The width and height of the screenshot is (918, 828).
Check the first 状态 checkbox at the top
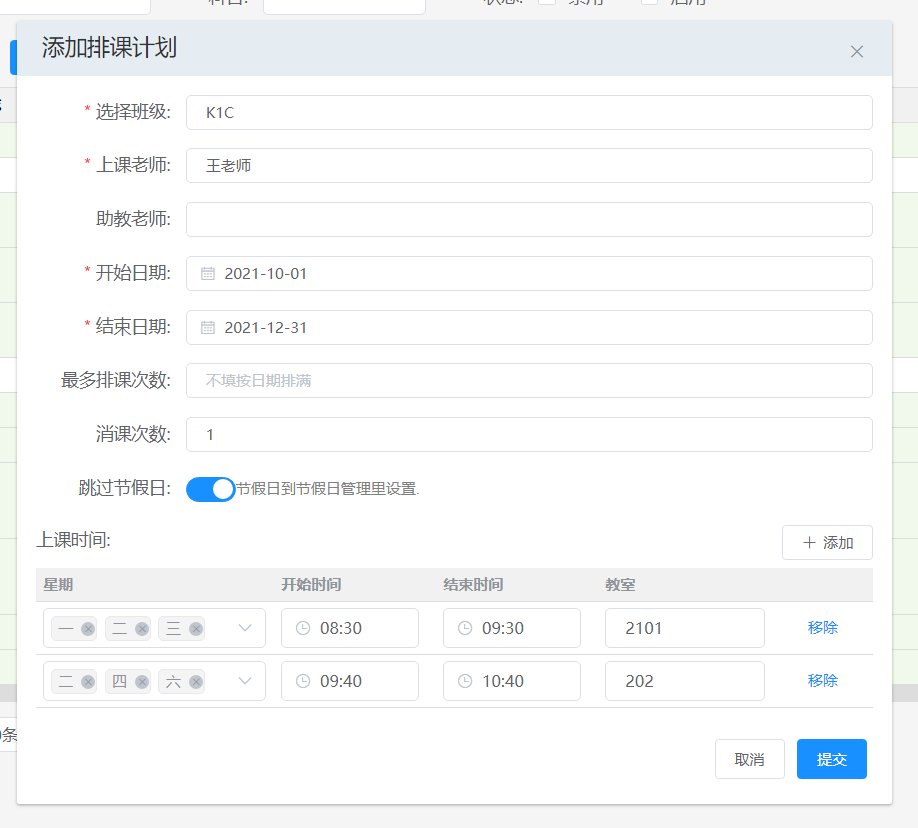(544, 3)
